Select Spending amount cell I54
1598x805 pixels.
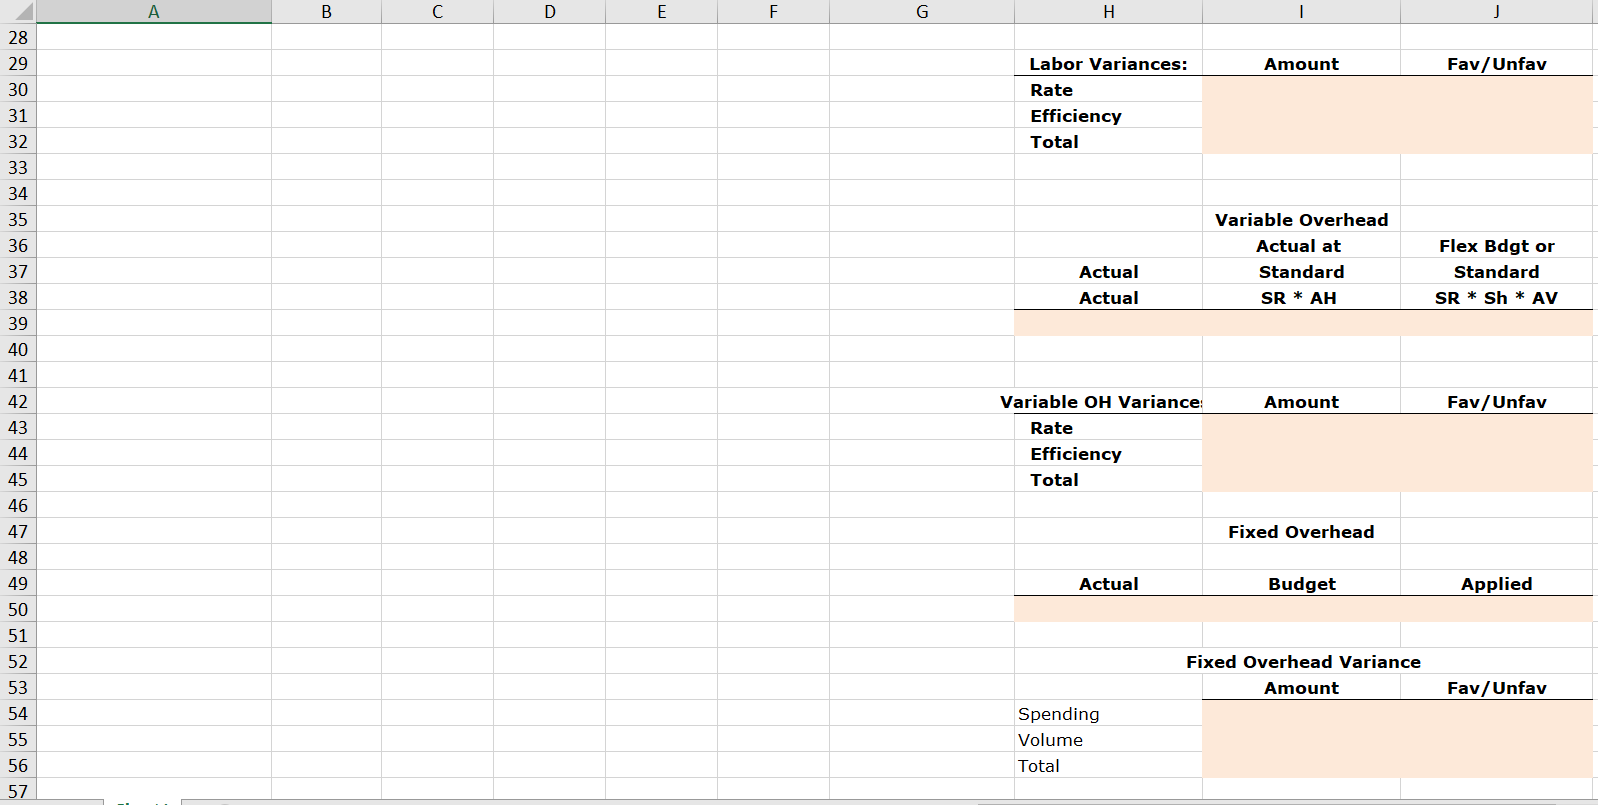point(1301,714)
